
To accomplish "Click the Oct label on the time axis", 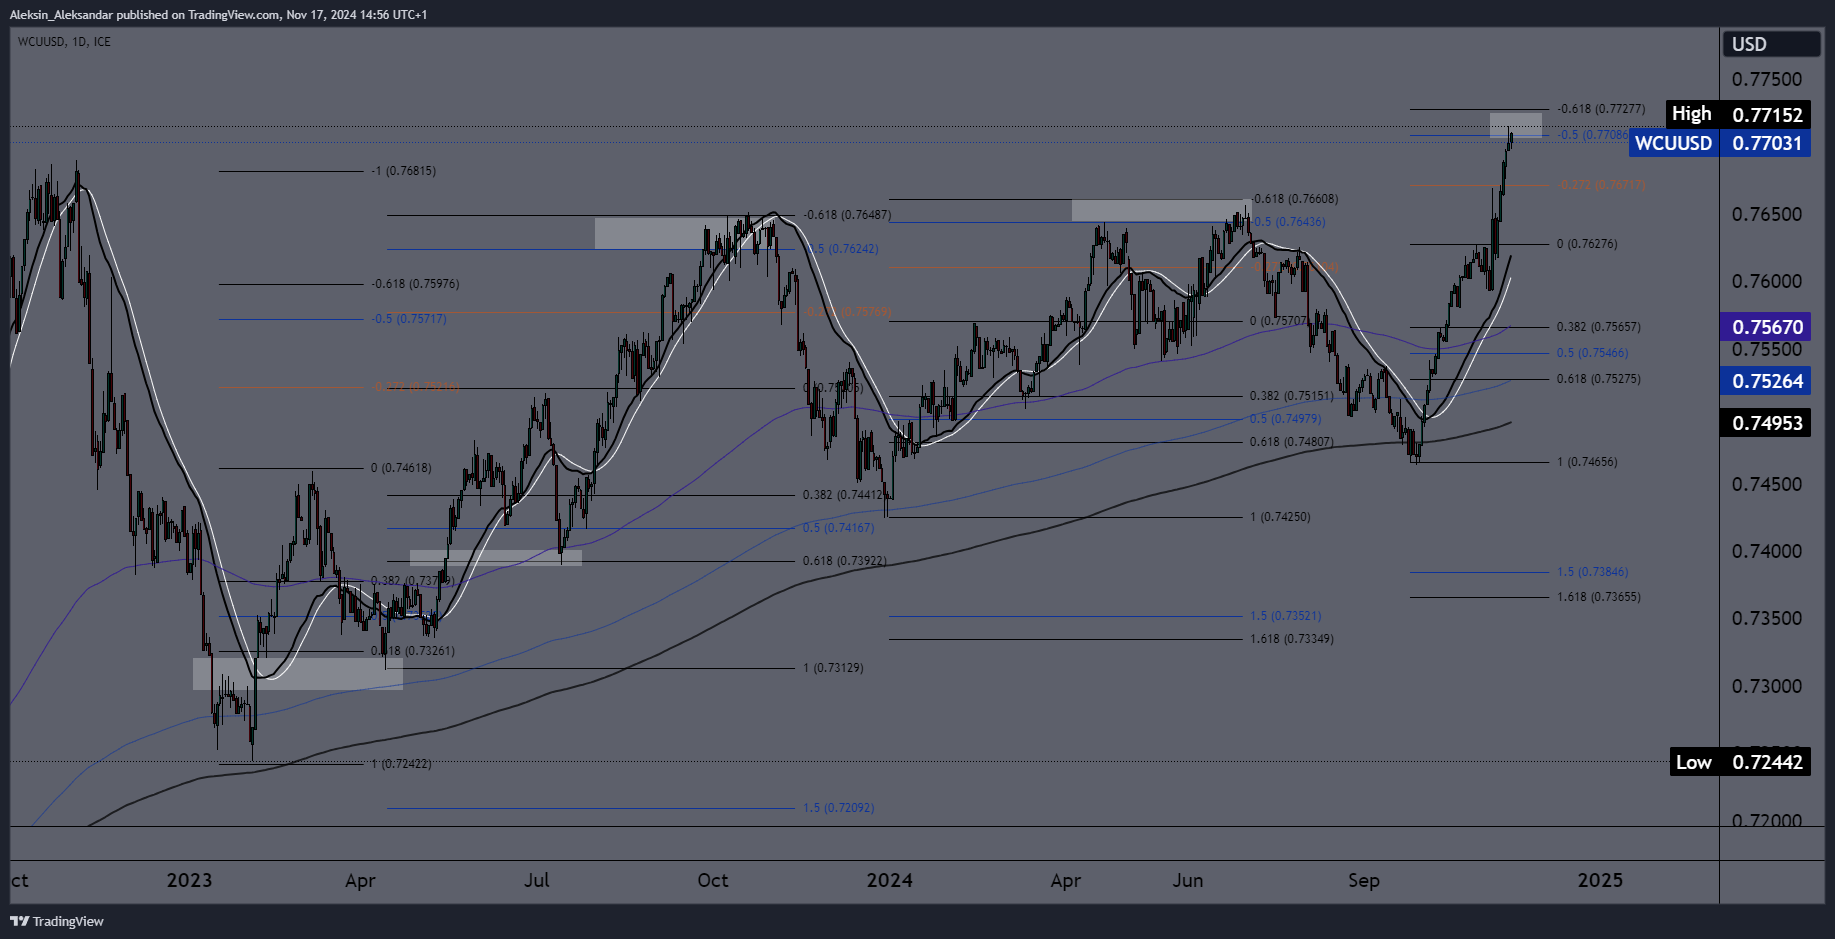I will [713, 880].
